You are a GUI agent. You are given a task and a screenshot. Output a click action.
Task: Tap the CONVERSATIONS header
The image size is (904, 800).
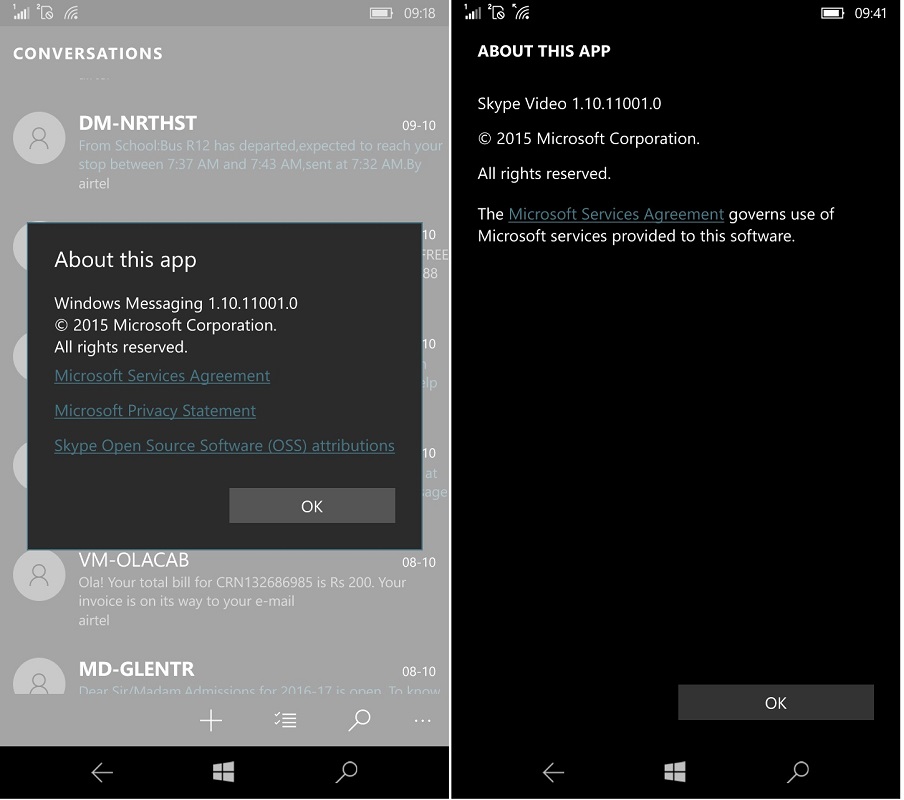point(88,54)
